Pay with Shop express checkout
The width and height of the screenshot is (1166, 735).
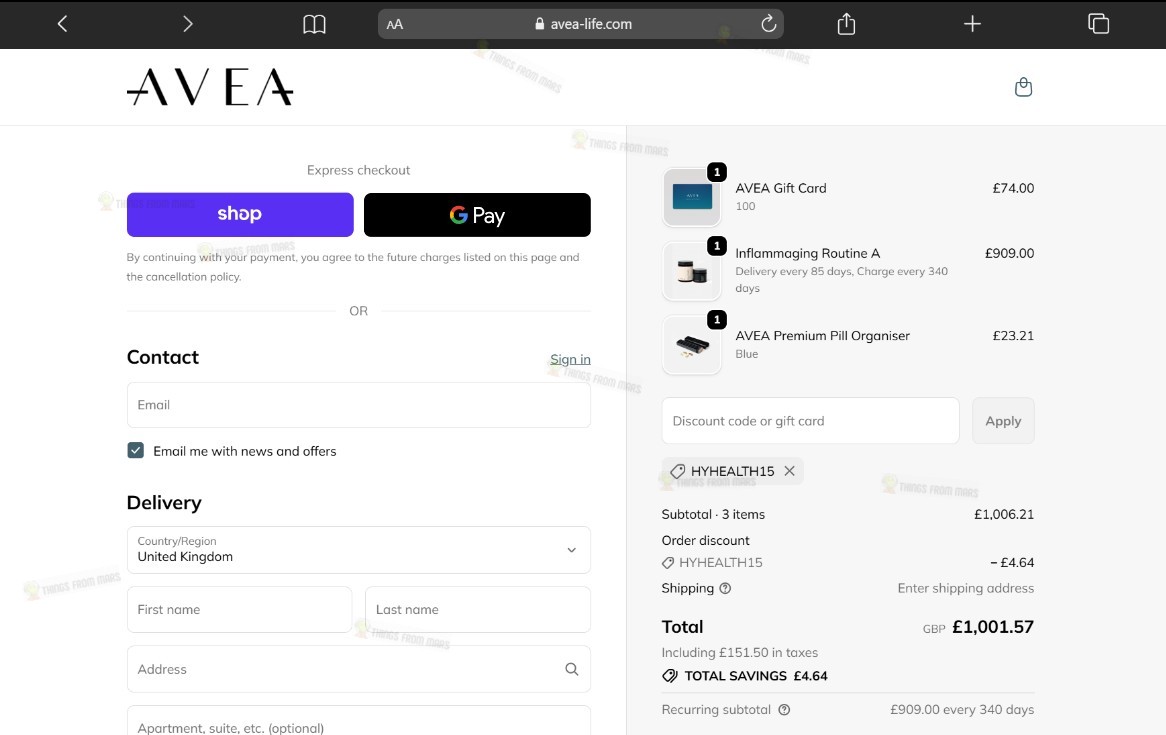pyautogui.click(x=239, y=214)
